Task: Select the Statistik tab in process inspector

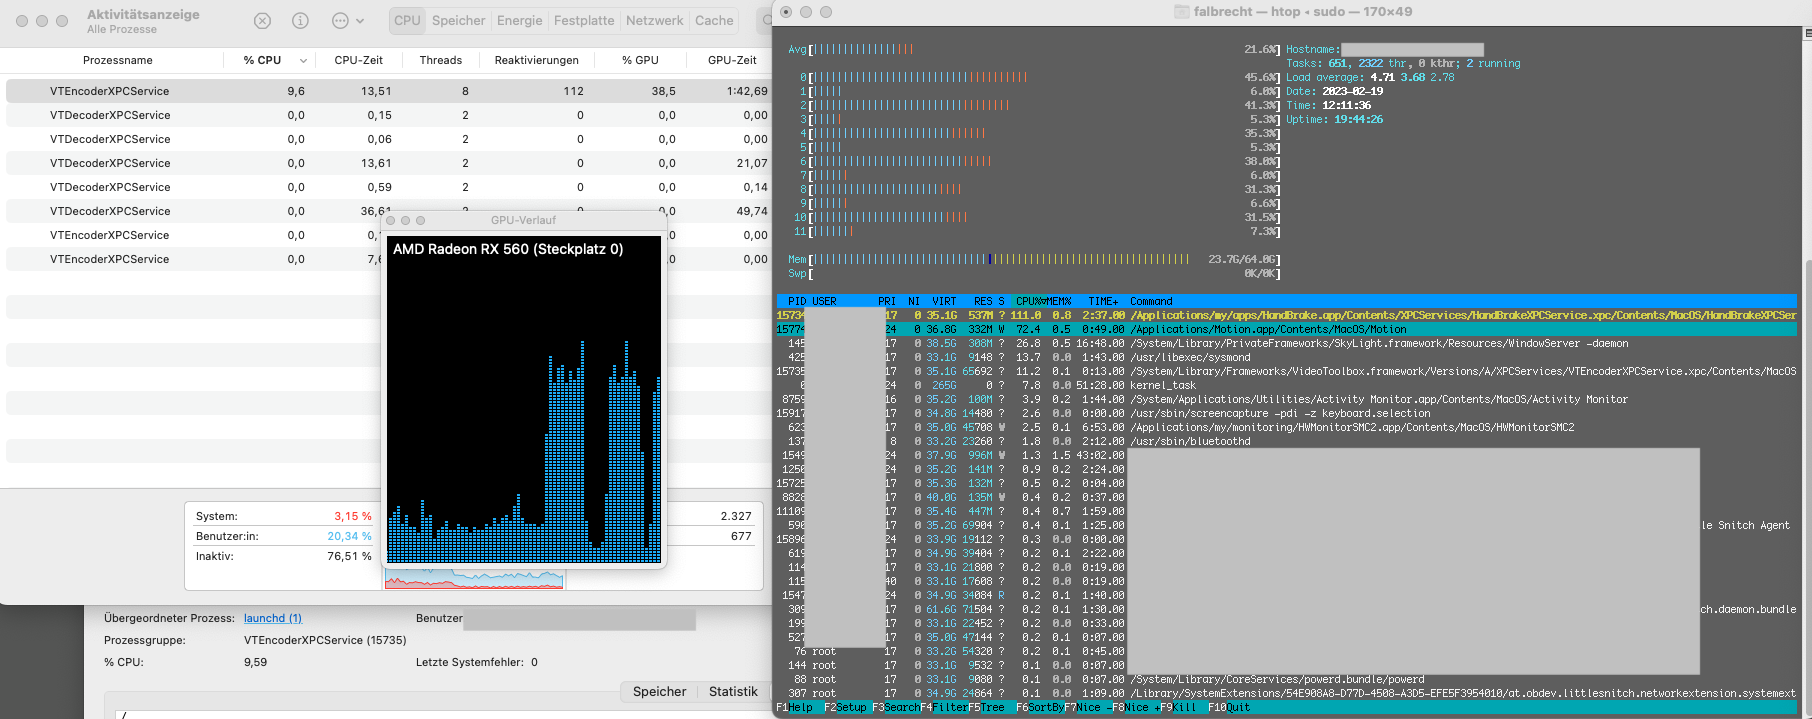Action: 733,692
